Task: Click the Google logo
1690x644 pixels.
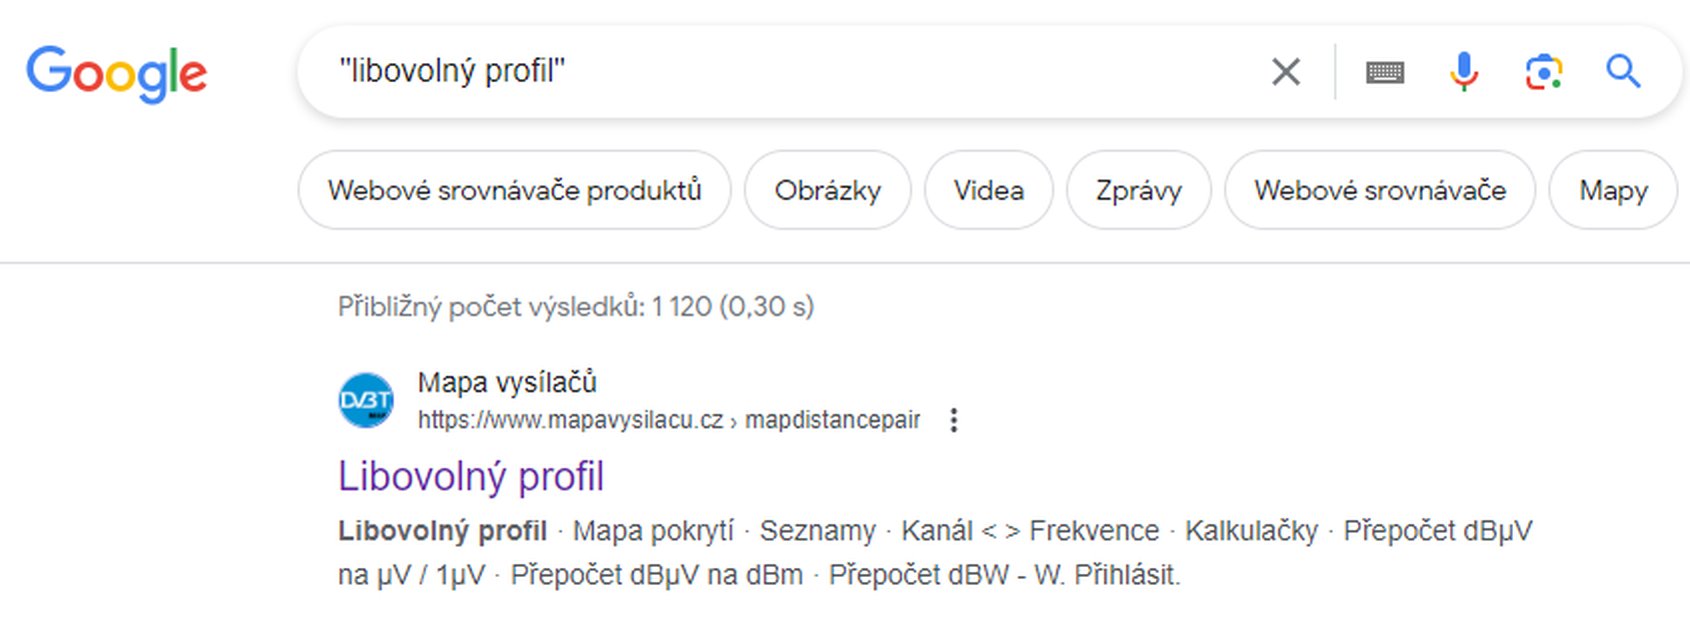Action: coord(116,73)
